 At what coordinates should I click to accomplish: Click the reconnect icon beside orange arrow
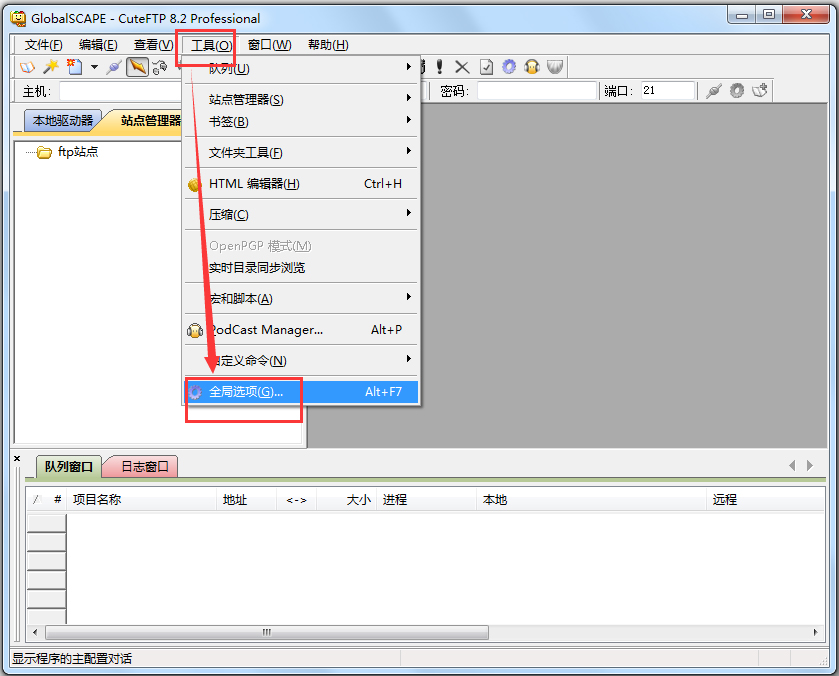pos(160,67)
